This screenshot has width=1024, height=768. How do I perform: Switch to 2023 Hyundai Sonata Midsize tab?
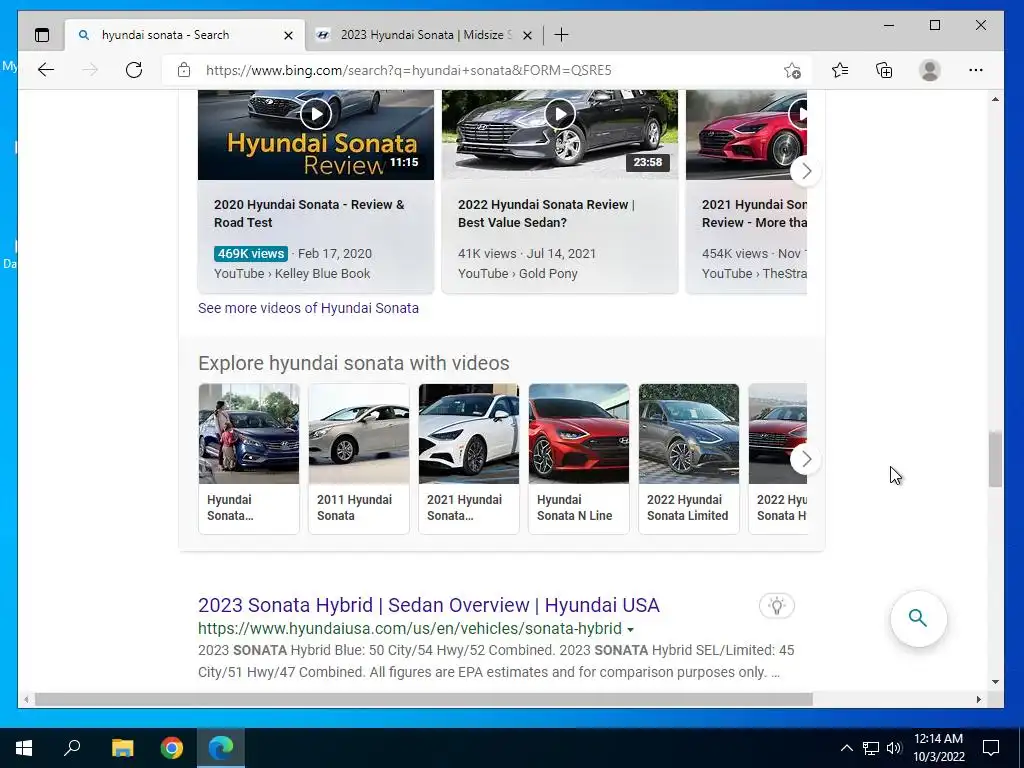pyautogui.click(x=424, y=35)
